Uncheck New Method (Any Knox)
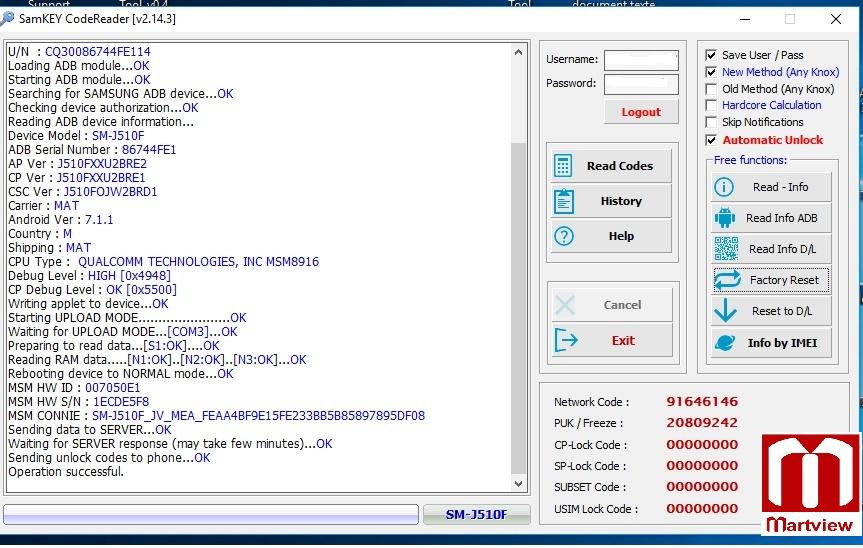Screen dimensions: 863x548 [x=711, y=72]
